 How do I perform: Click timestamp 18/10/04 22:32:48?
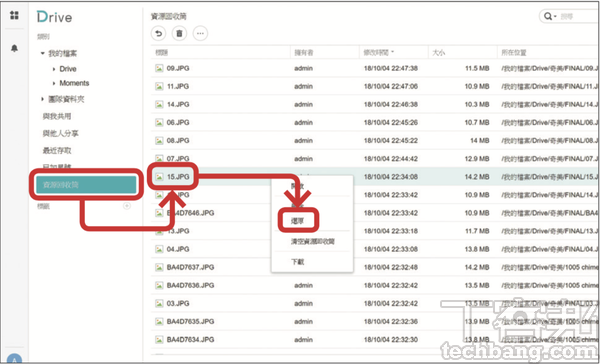(x=390, y=267)
